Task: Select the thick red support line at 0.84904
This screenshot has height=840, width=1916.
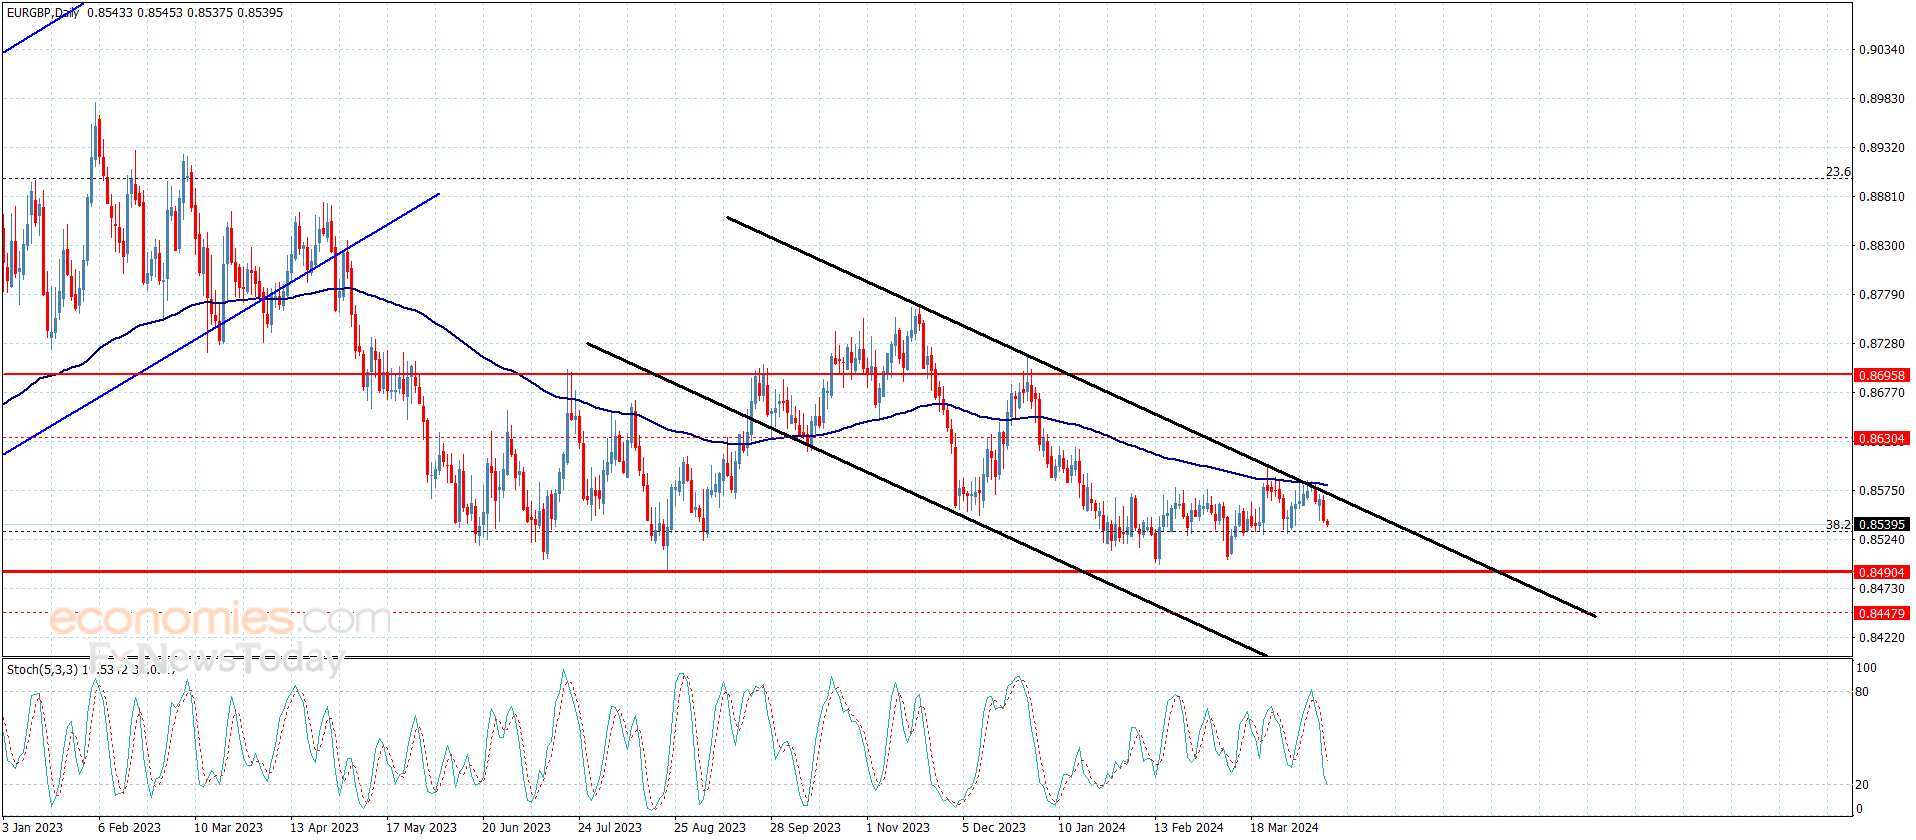Action: [926, 572]
